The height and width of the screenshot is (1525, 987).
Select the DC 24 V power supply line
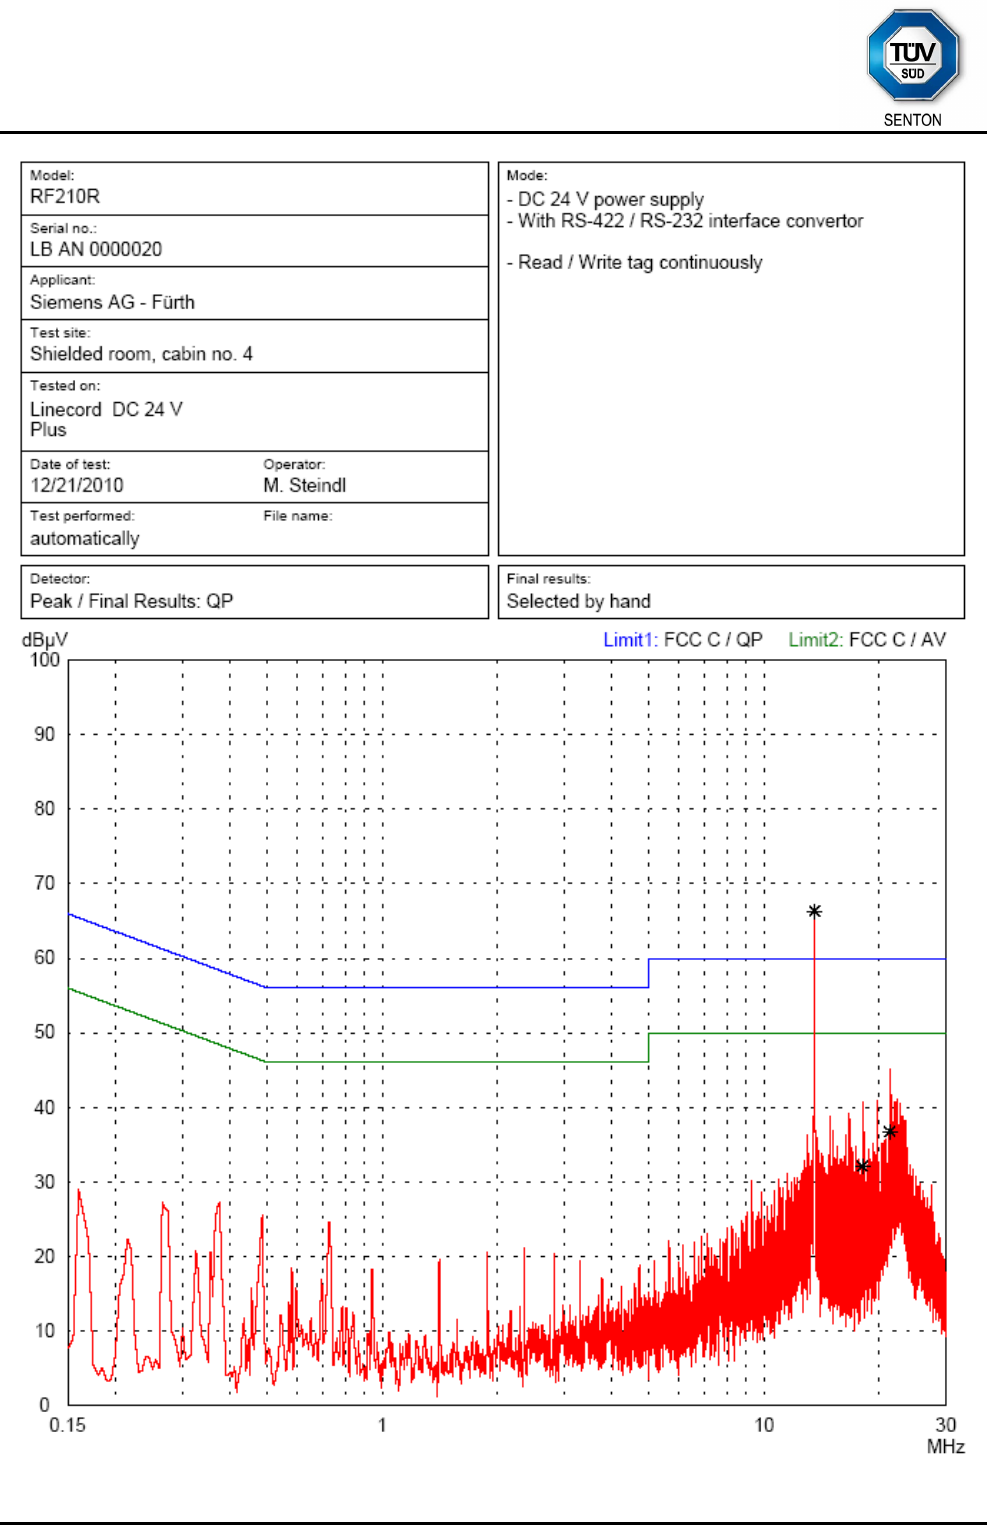click(605, 200)
